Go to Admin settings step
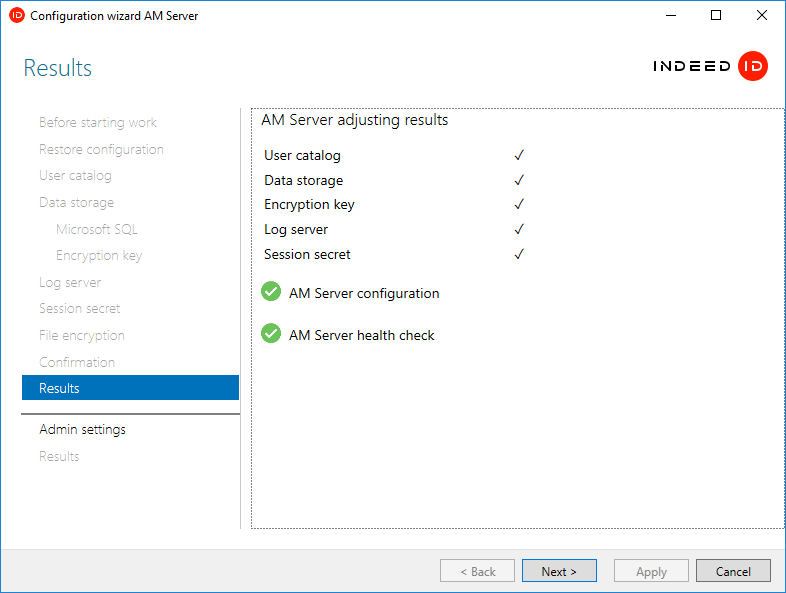 (x=82, y=430)
